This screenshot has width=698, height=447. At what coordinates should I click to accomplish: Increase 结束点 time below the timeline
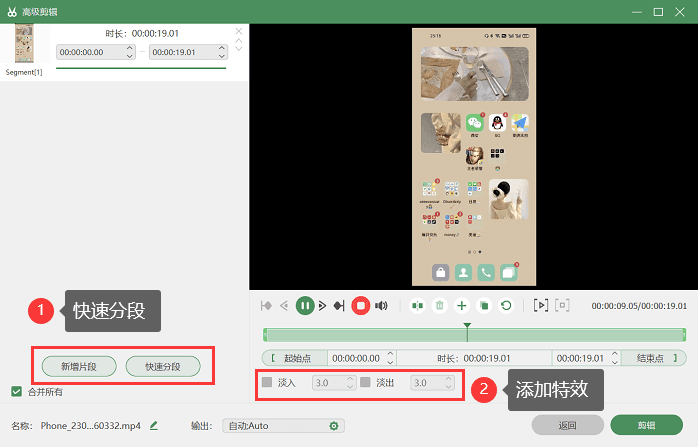pos(615,354)
